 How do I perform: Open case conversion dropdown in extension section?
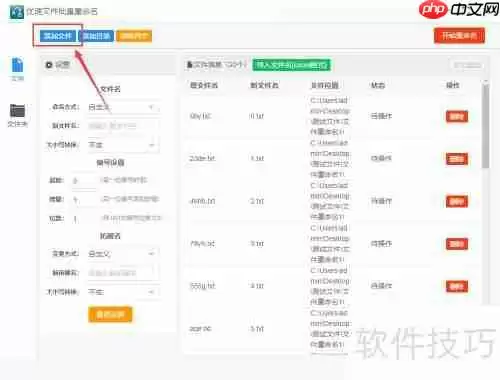[x=123, y=292]
